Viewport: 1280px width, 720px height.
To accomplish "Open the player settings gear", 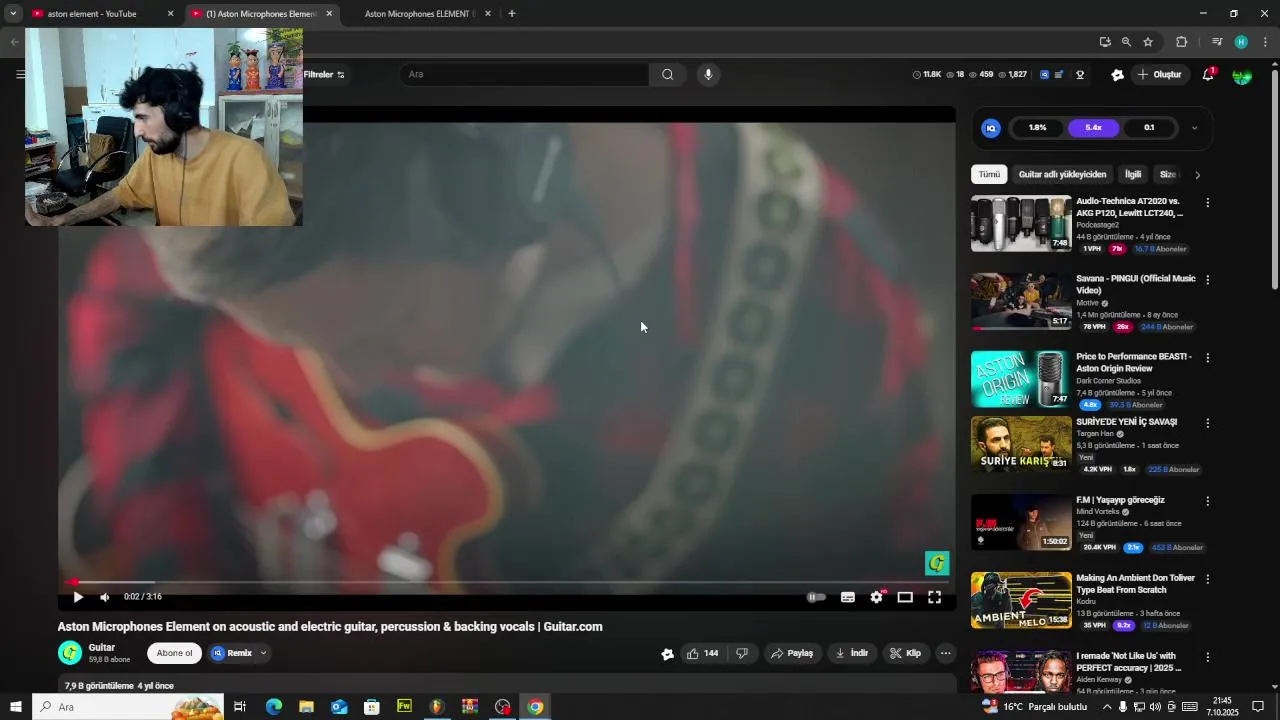I will (x=877, y=597).
